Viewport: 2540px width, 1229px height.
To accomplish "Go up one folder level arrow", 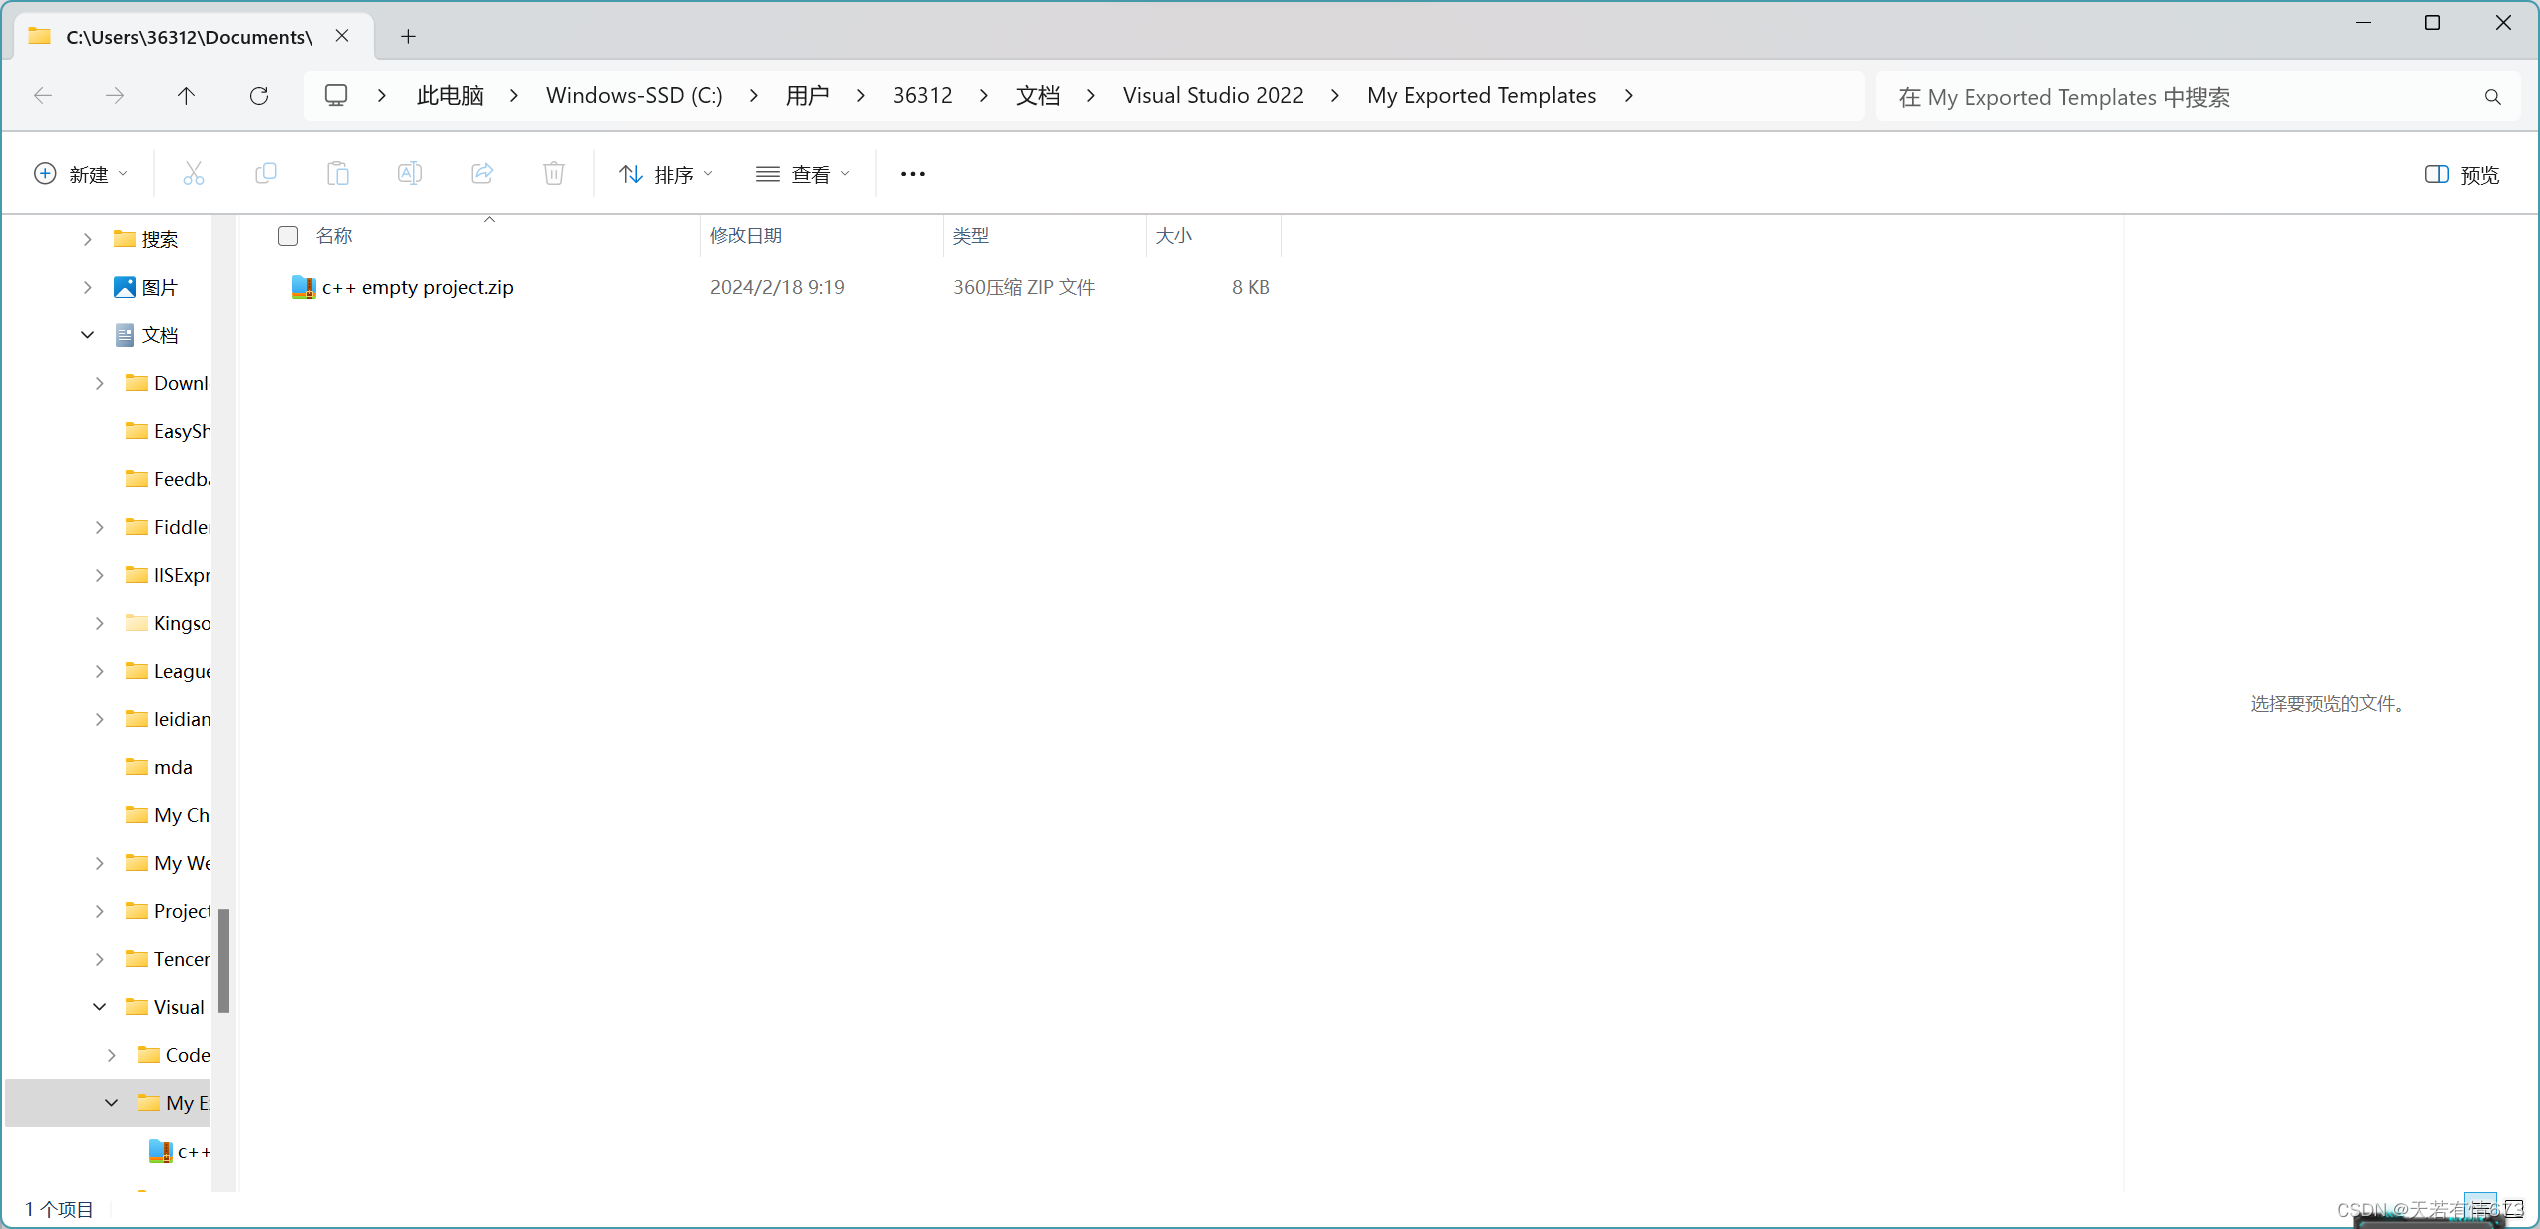I will (x=186, y=96).
